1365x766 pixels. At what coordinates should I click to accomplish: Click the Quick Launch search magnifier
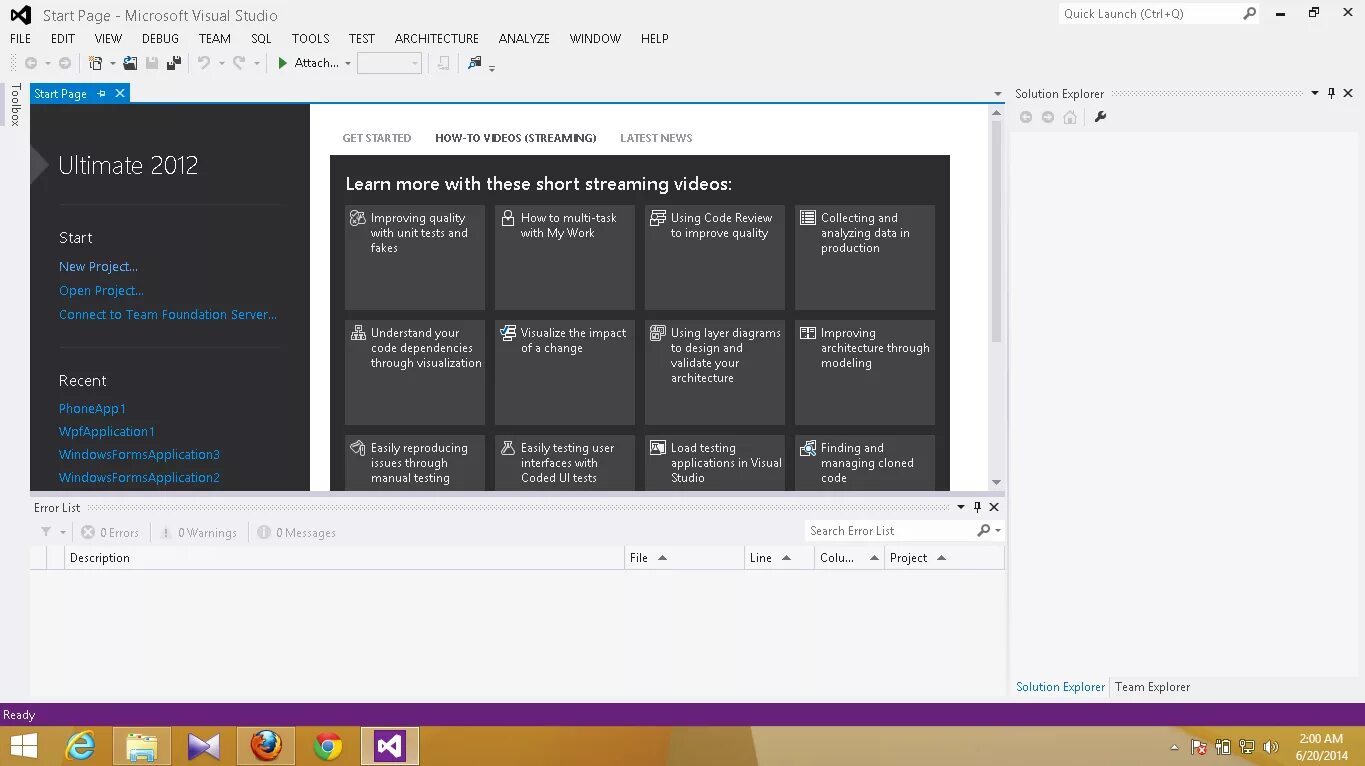click(x=1249, y=14)
